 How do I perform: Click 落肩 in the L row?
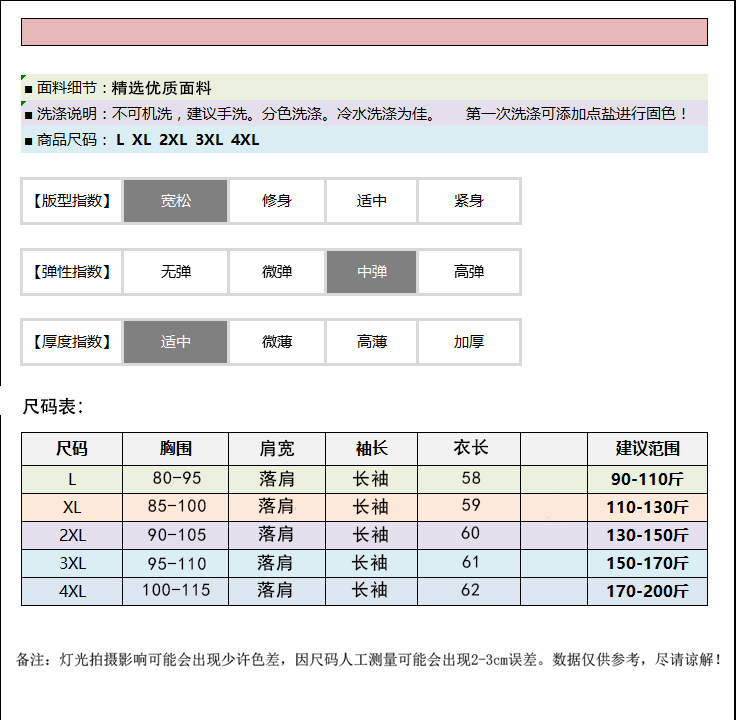click(x=277, y=479)
